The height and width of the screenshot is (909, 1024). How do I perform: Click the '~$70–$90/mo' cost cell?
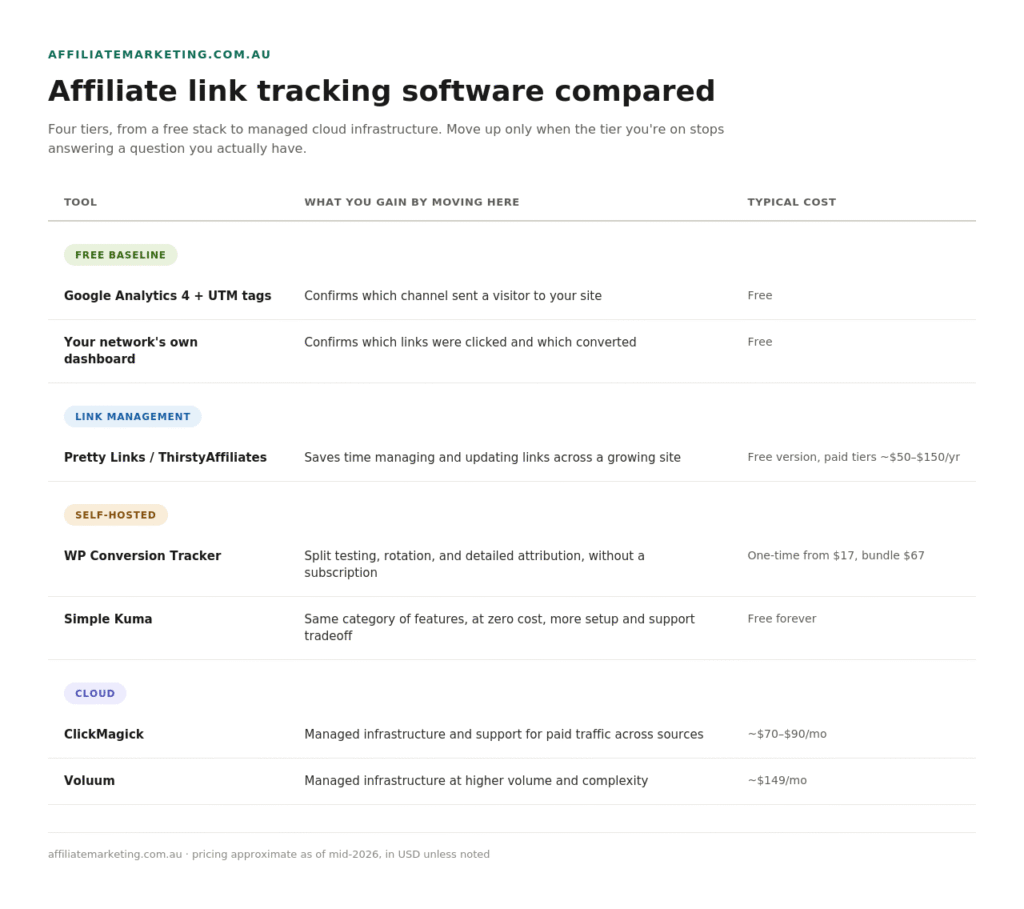[x=787, y=734]
